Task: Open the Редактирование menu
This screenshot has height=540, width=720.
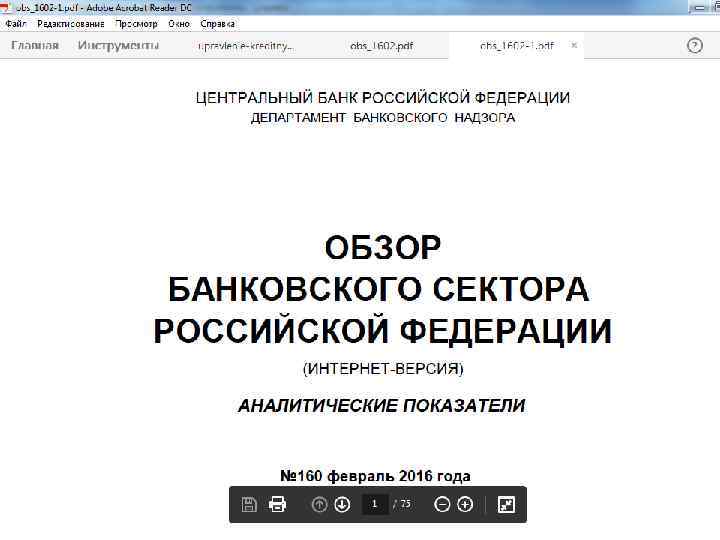Action: [71, 24]
